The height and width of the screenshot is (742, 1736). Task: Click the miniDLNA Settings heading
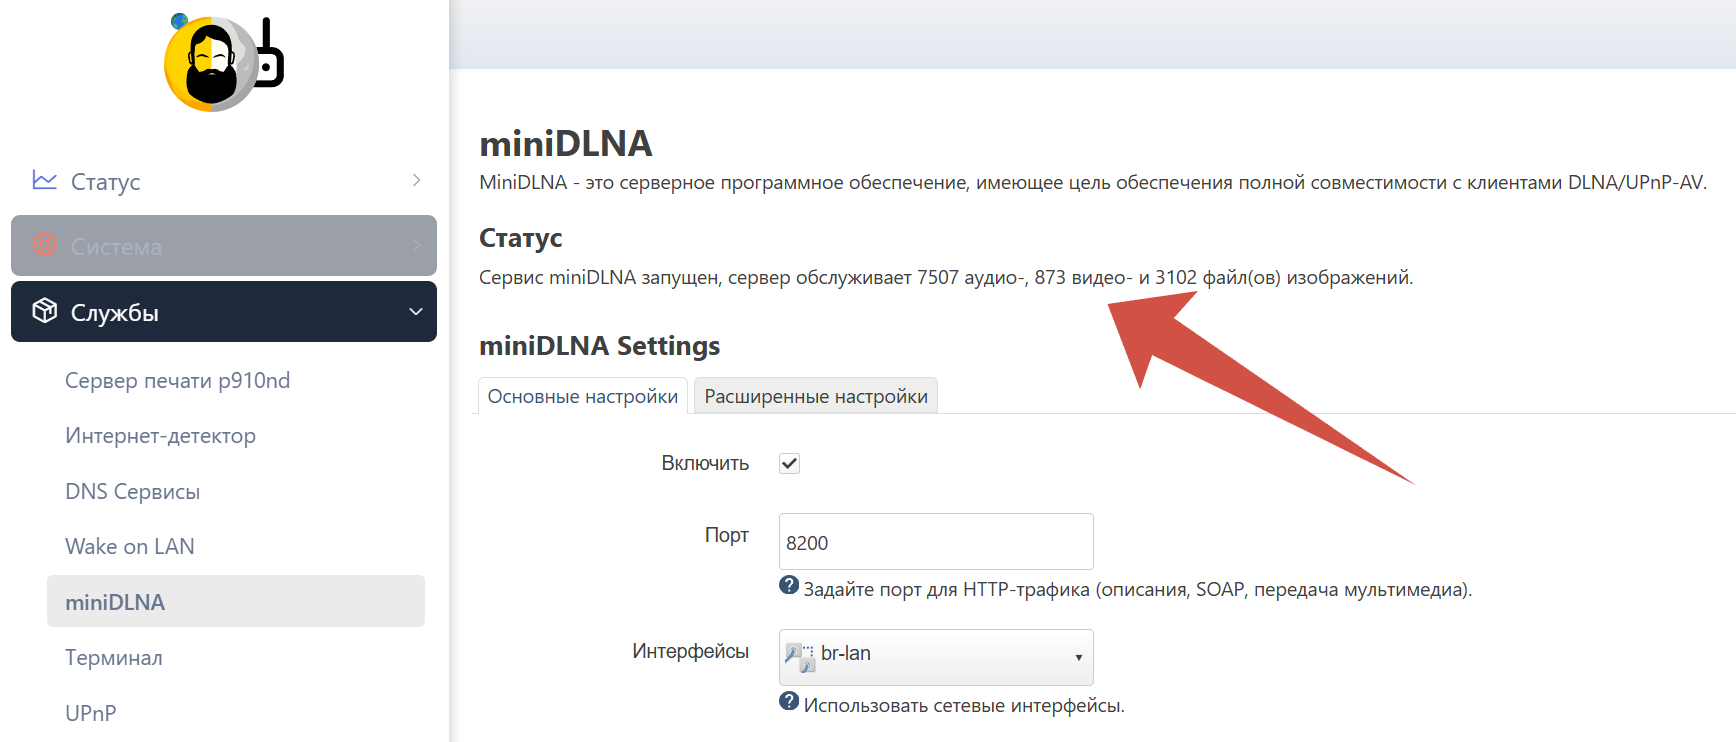[x=600, y=346]
